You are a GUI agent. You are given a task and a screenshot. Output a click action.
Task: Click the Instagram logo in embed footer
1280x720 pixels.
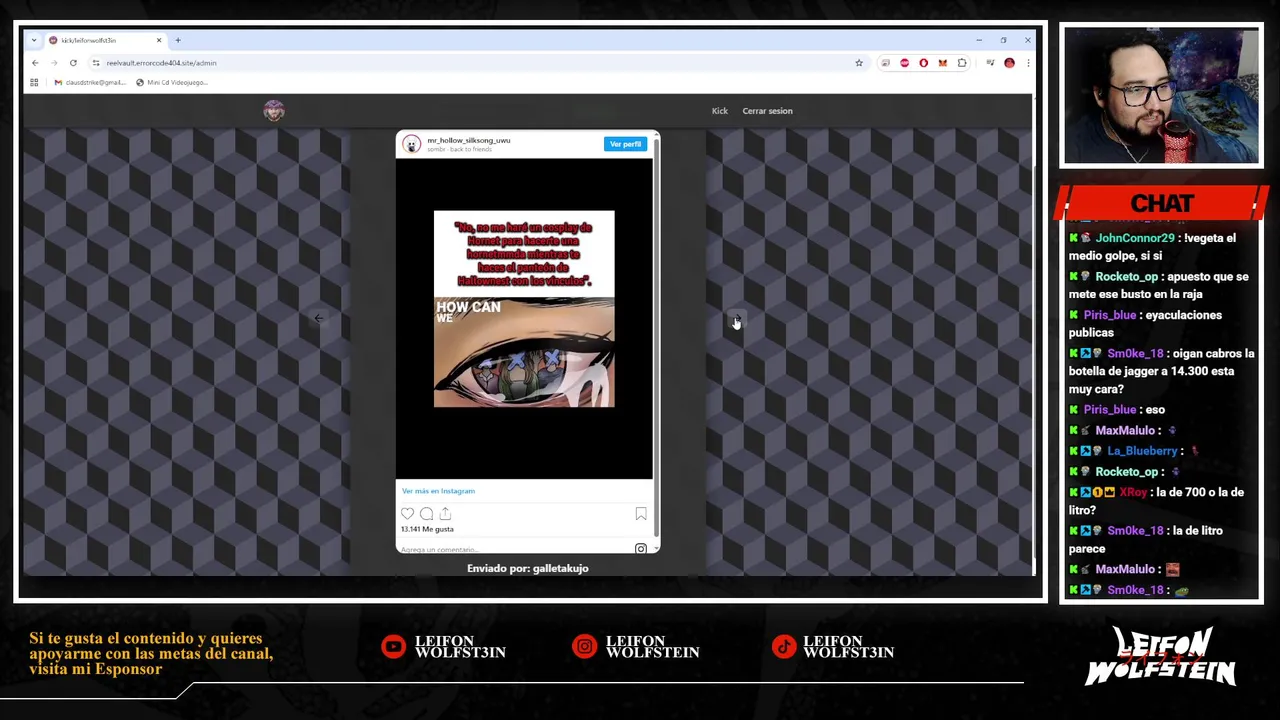coord(641,548)
